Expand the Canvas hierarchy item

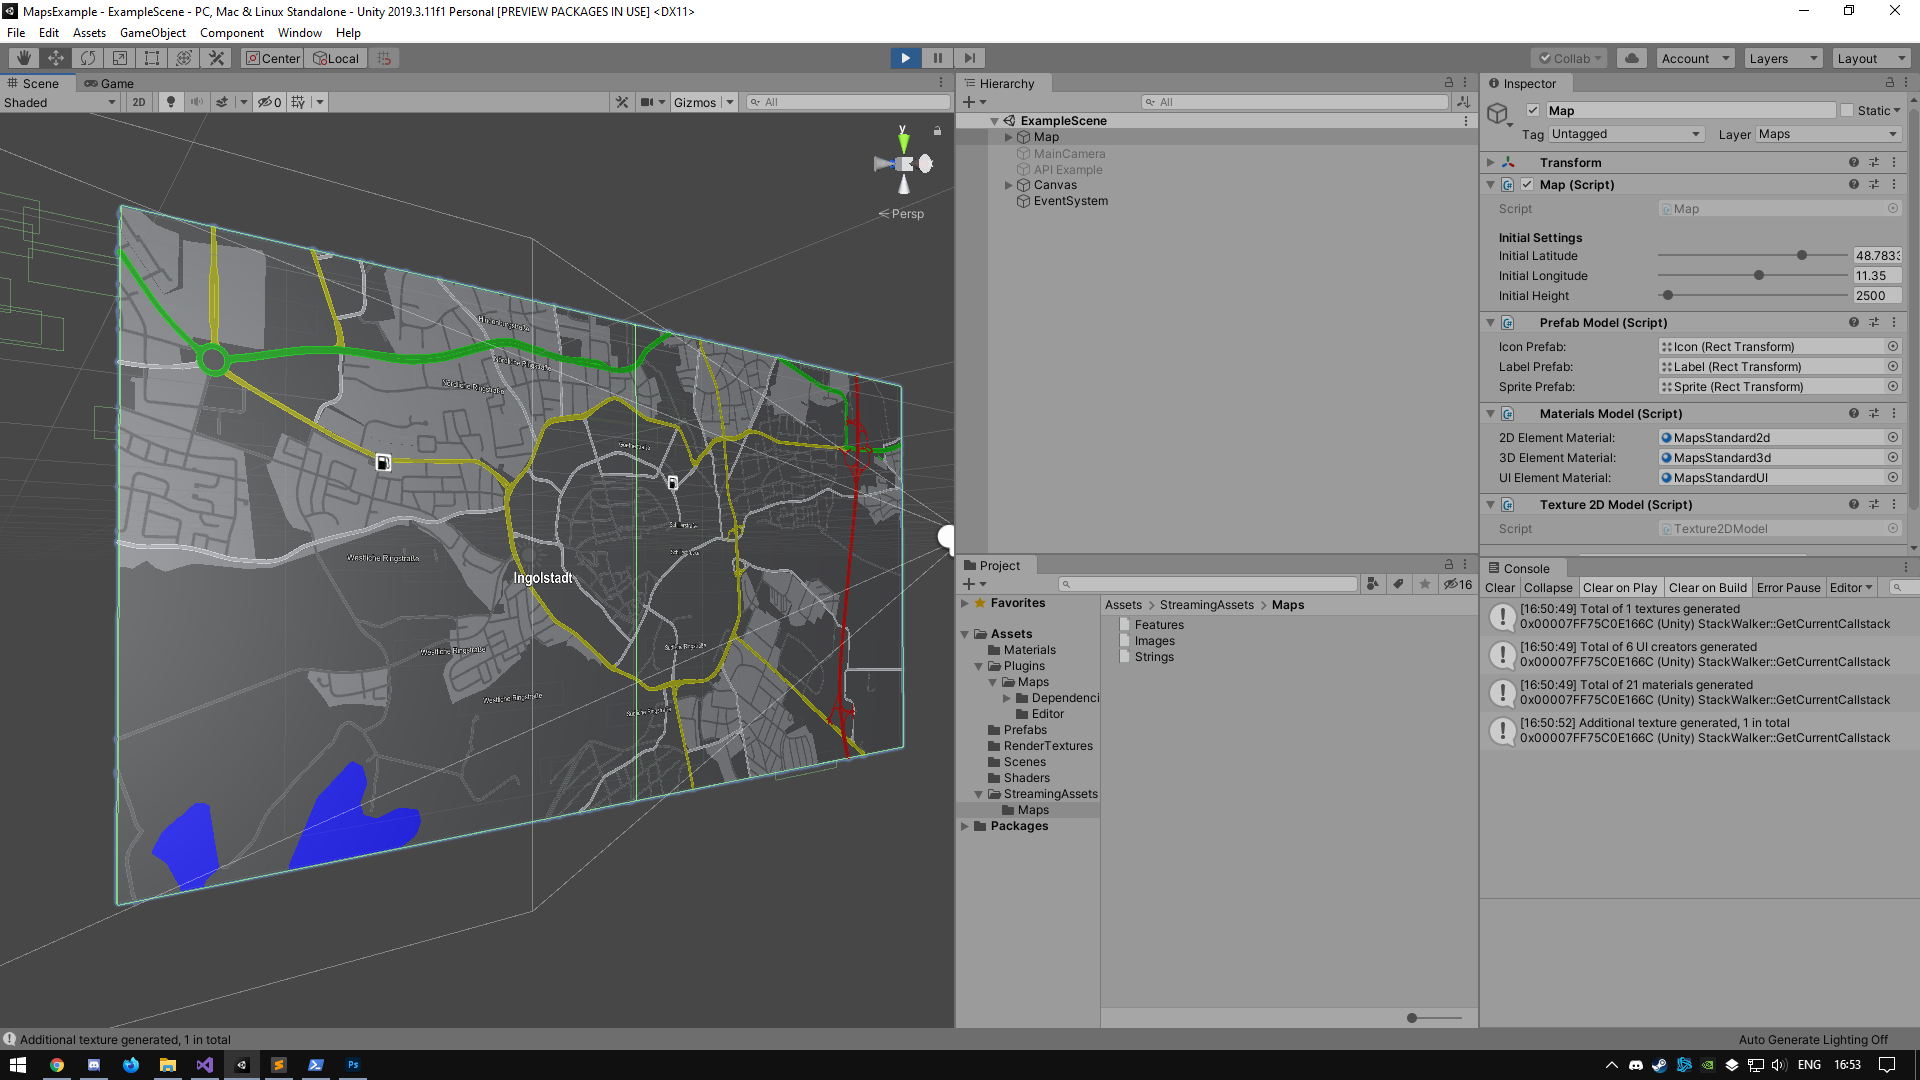click(1008, 185)
